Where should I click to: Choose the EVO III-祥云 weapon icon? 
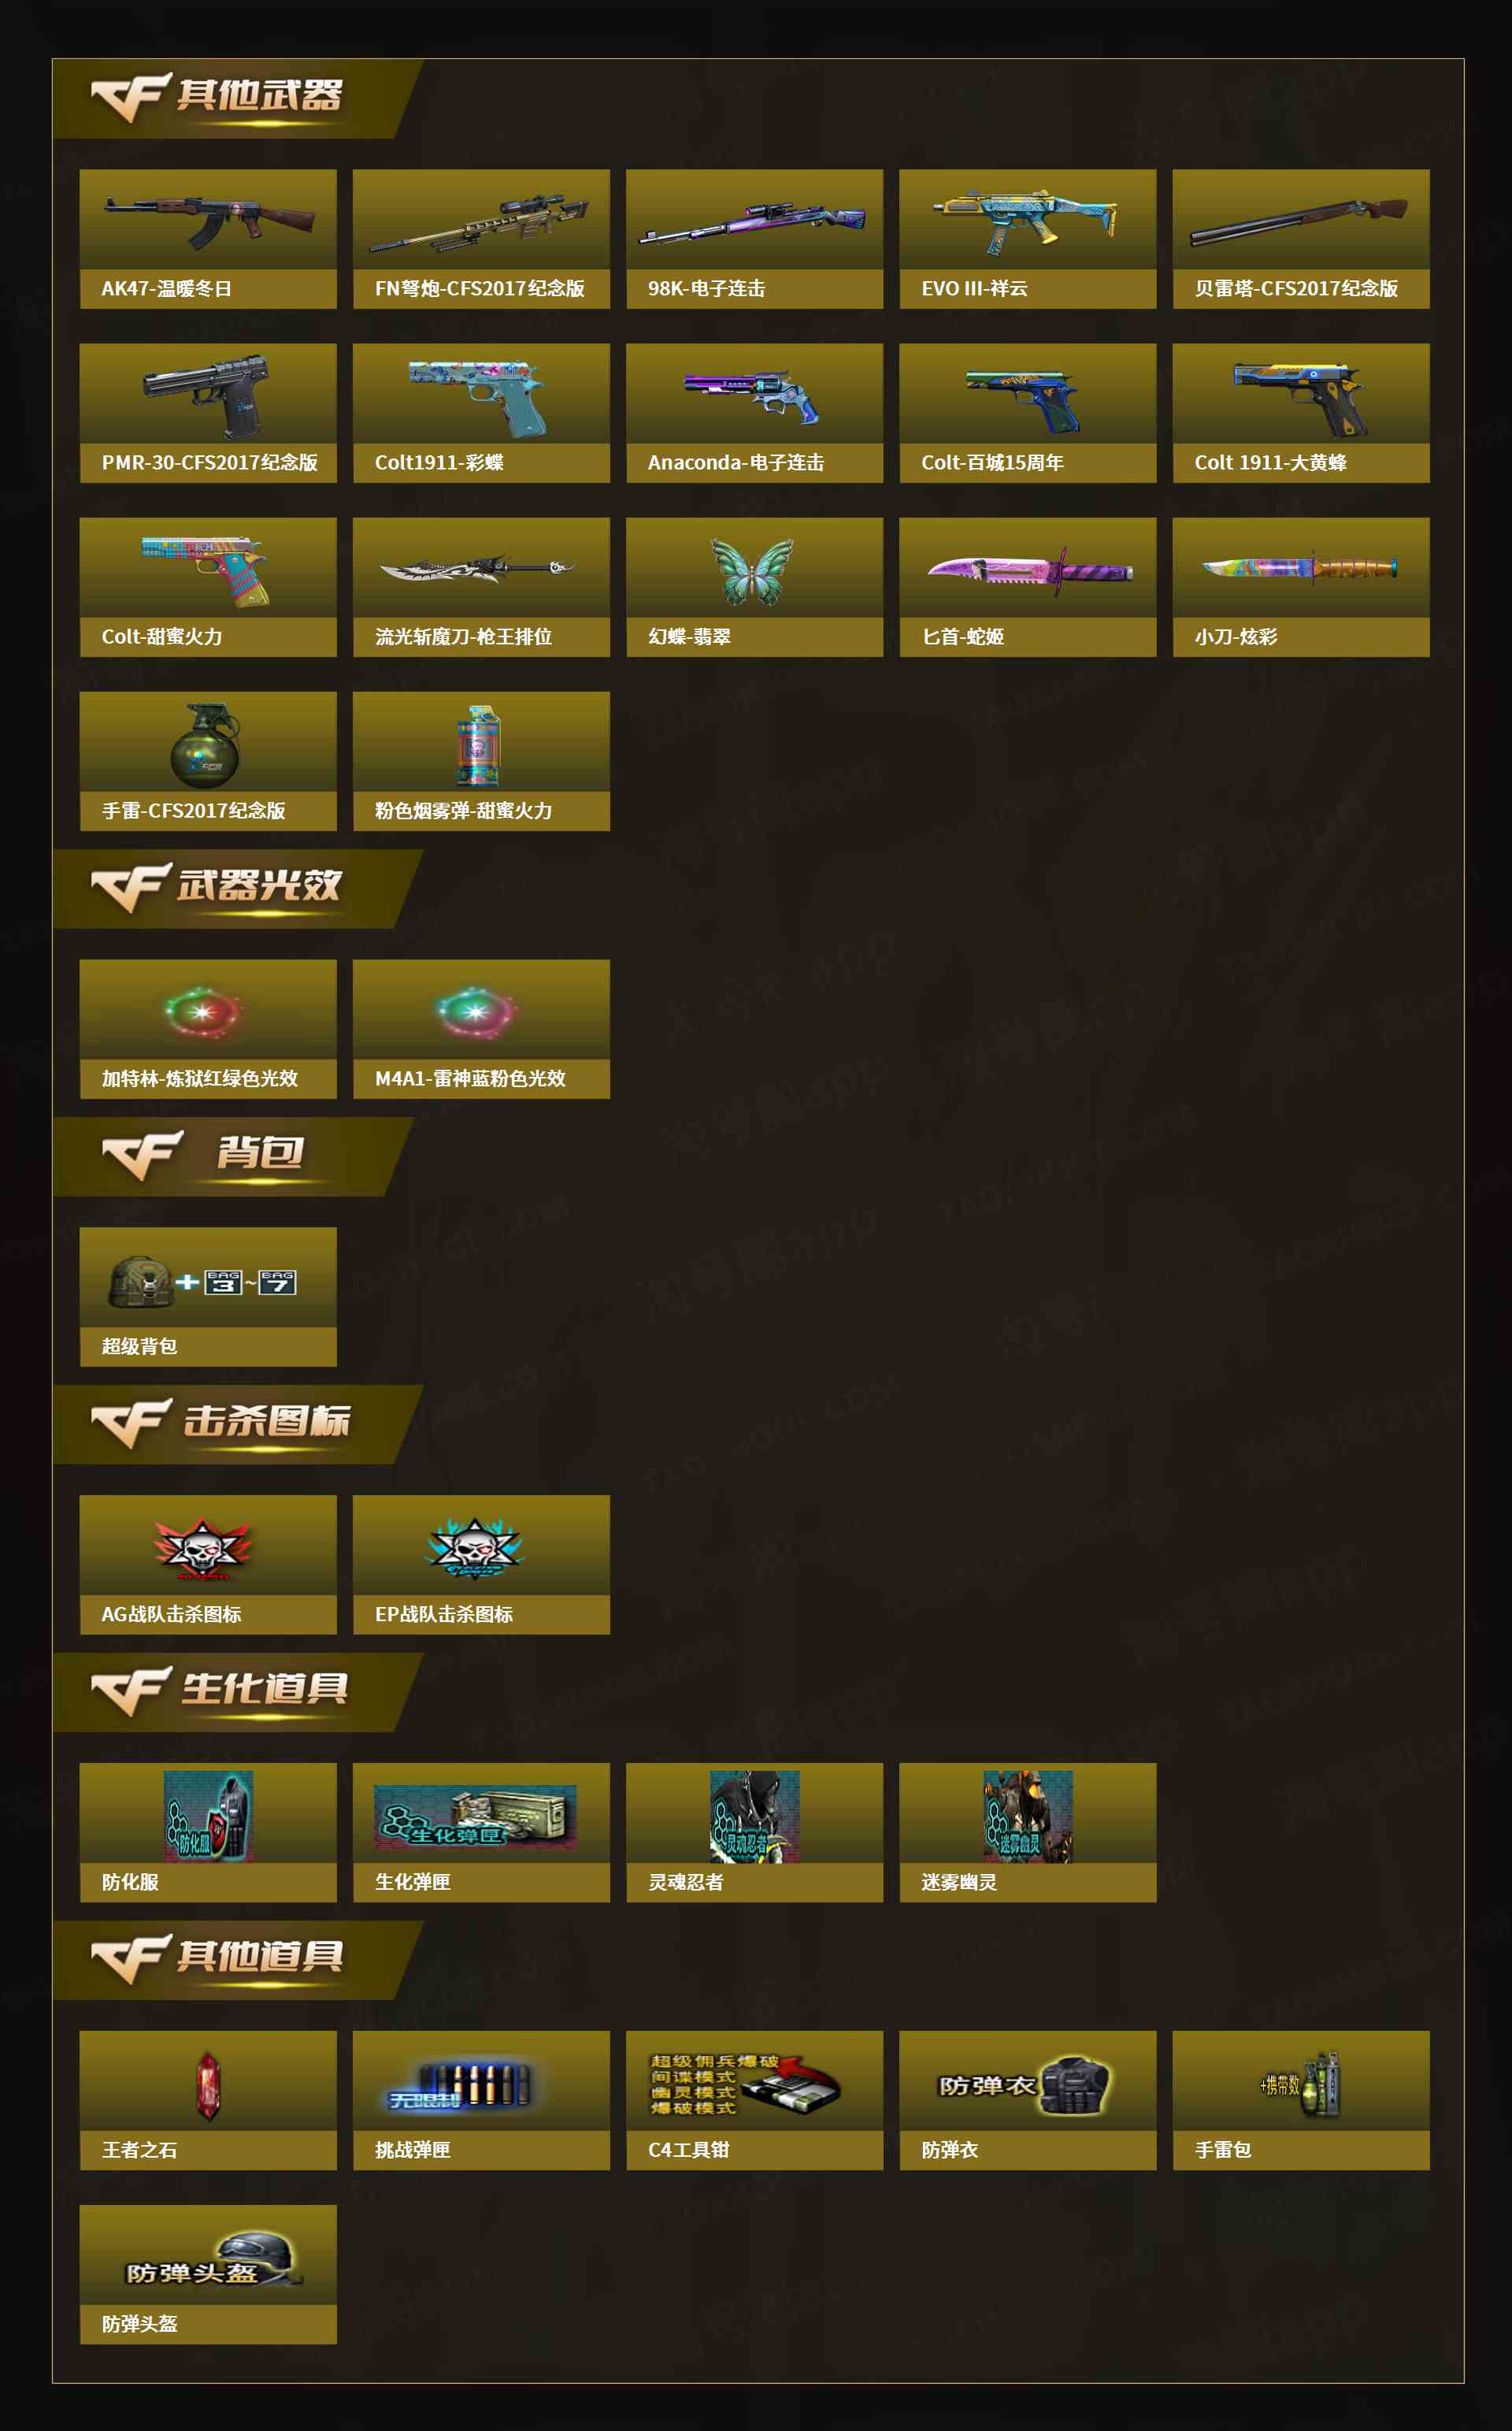tap(1027, 221)
